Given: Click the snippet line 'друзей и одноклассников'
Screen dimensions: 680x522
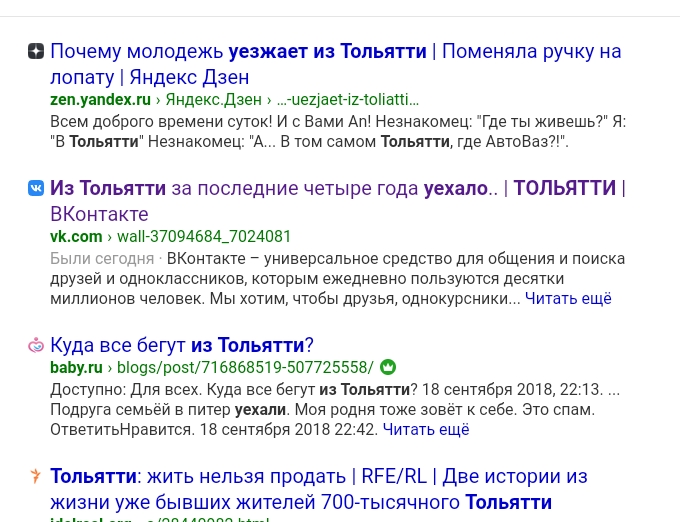Looking at the screenshot, I should (148, 278).
